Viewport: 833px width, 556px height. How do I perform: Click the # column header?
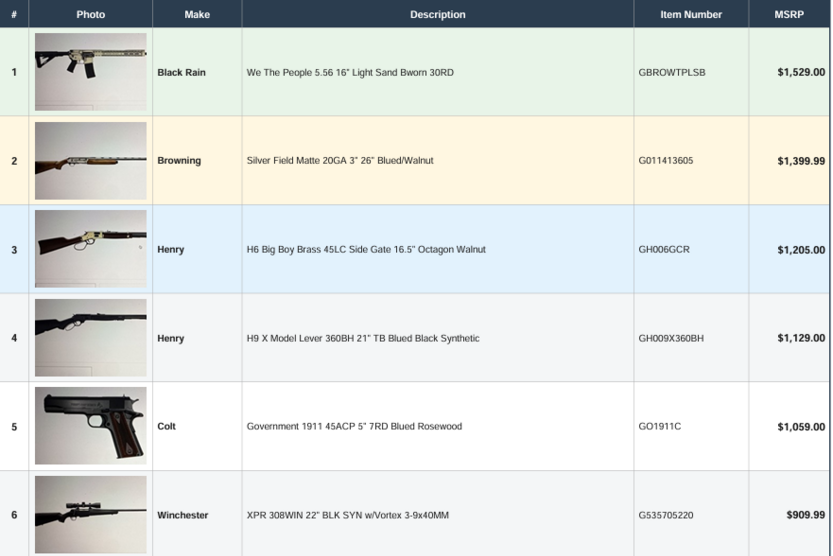pos(14,14)
